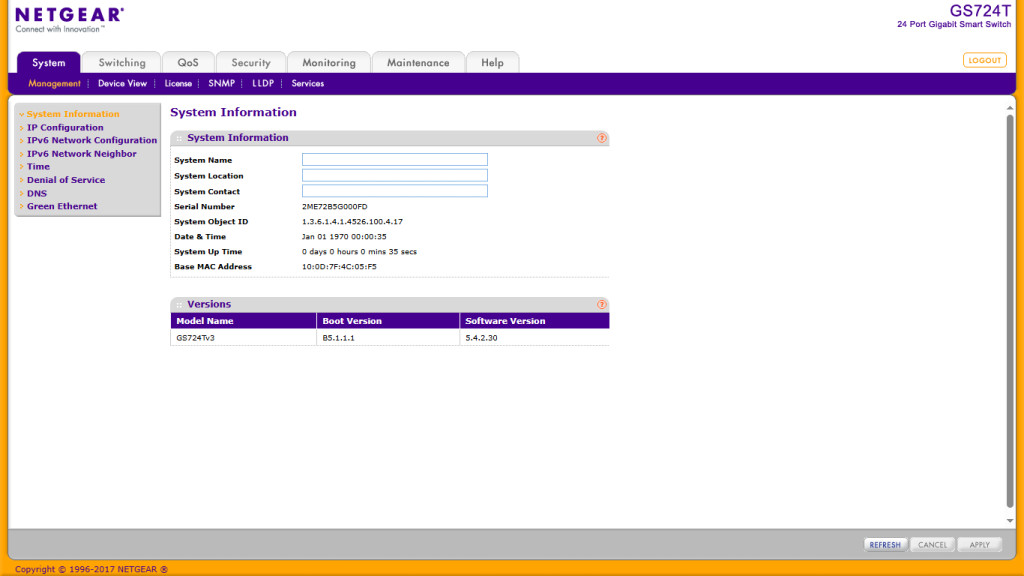Expand IP Configuration in sidebar
Image resolution: width=1024 pixels, height=576 pixels.
tap(64, 128)
